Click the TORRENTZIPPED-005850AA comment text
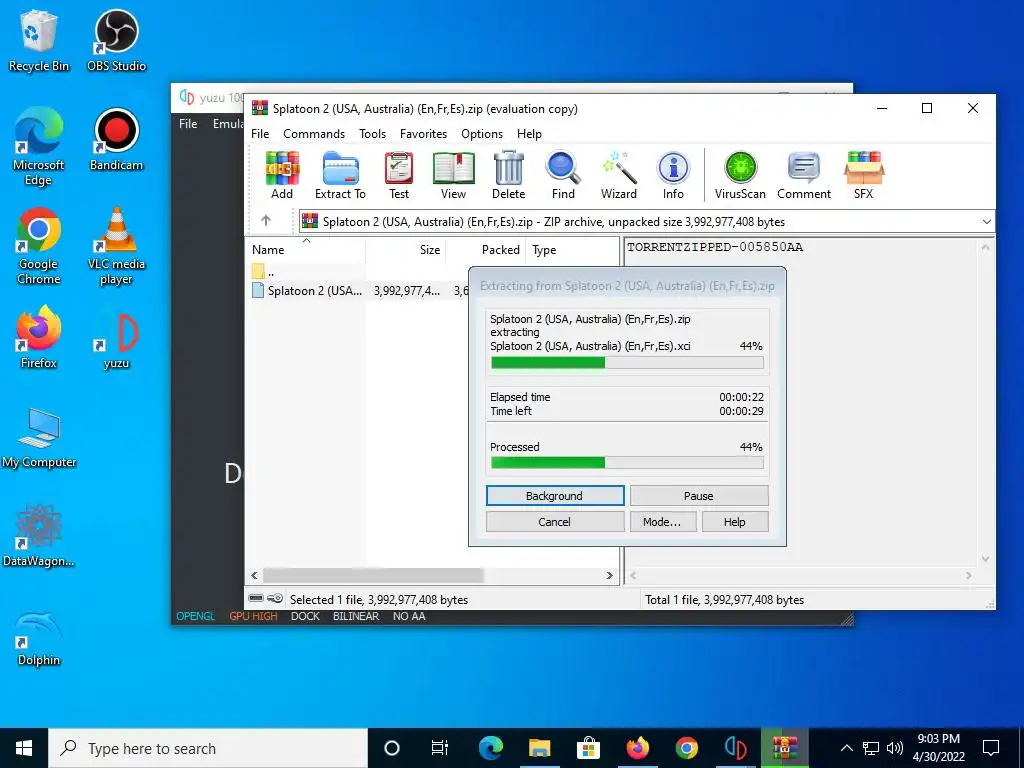The image size is (1024, 768). (715, 247)
